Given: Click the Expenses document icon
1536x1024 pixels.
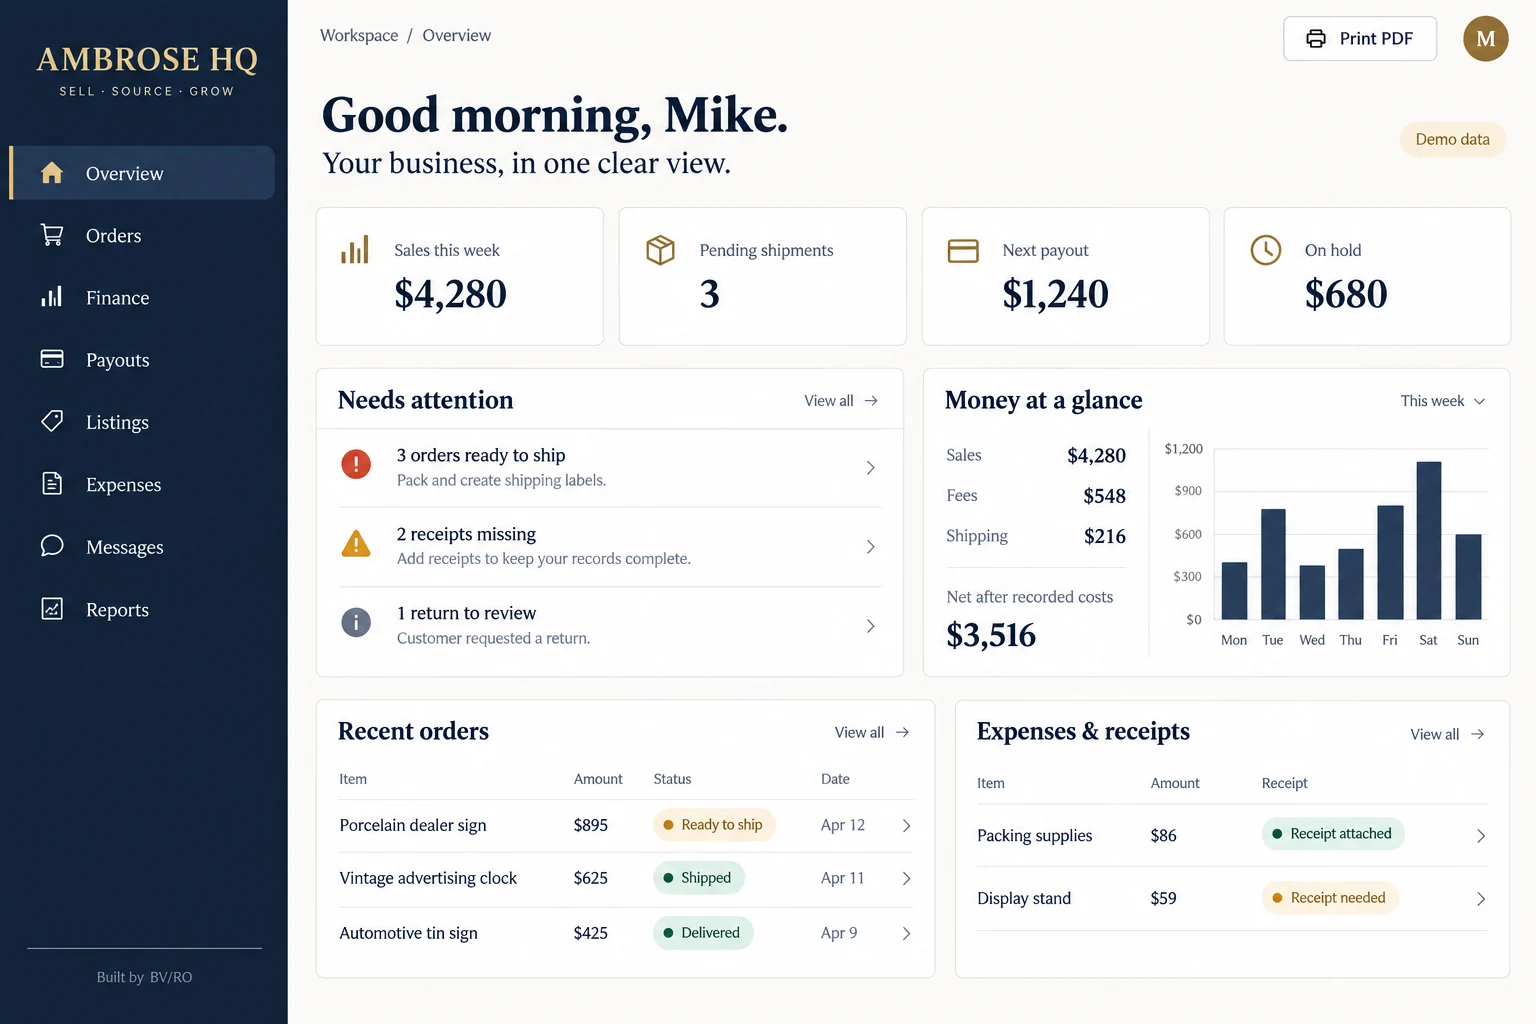Looking at the screenshot, I should [x=52, y=484].
